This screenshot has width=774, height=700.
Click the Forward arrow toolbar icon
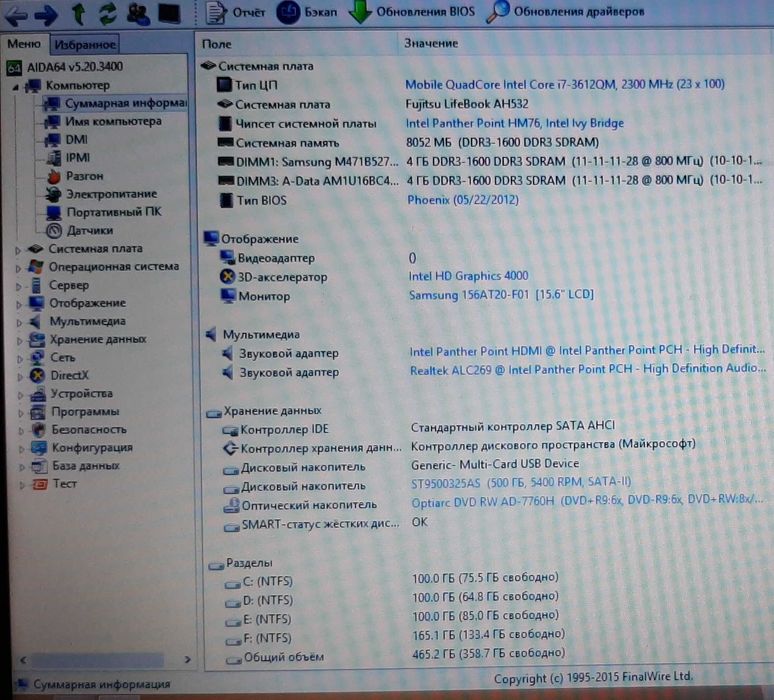(46, 15)
